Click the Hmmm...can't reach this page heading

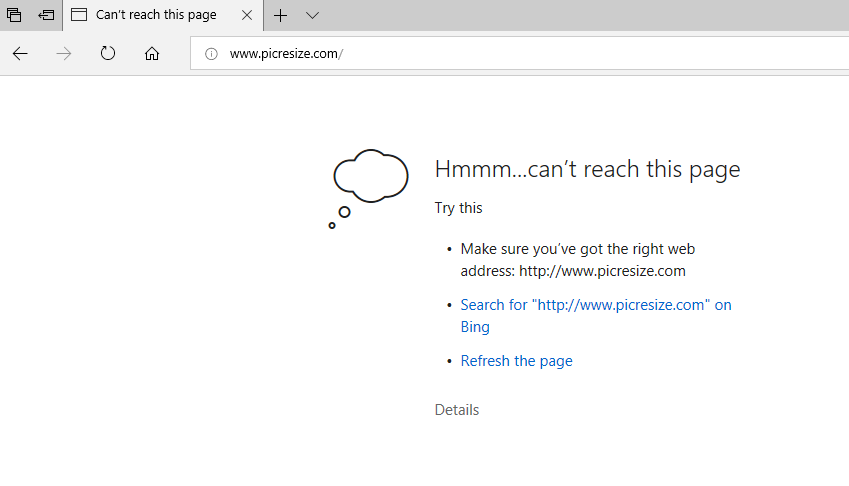587,169
